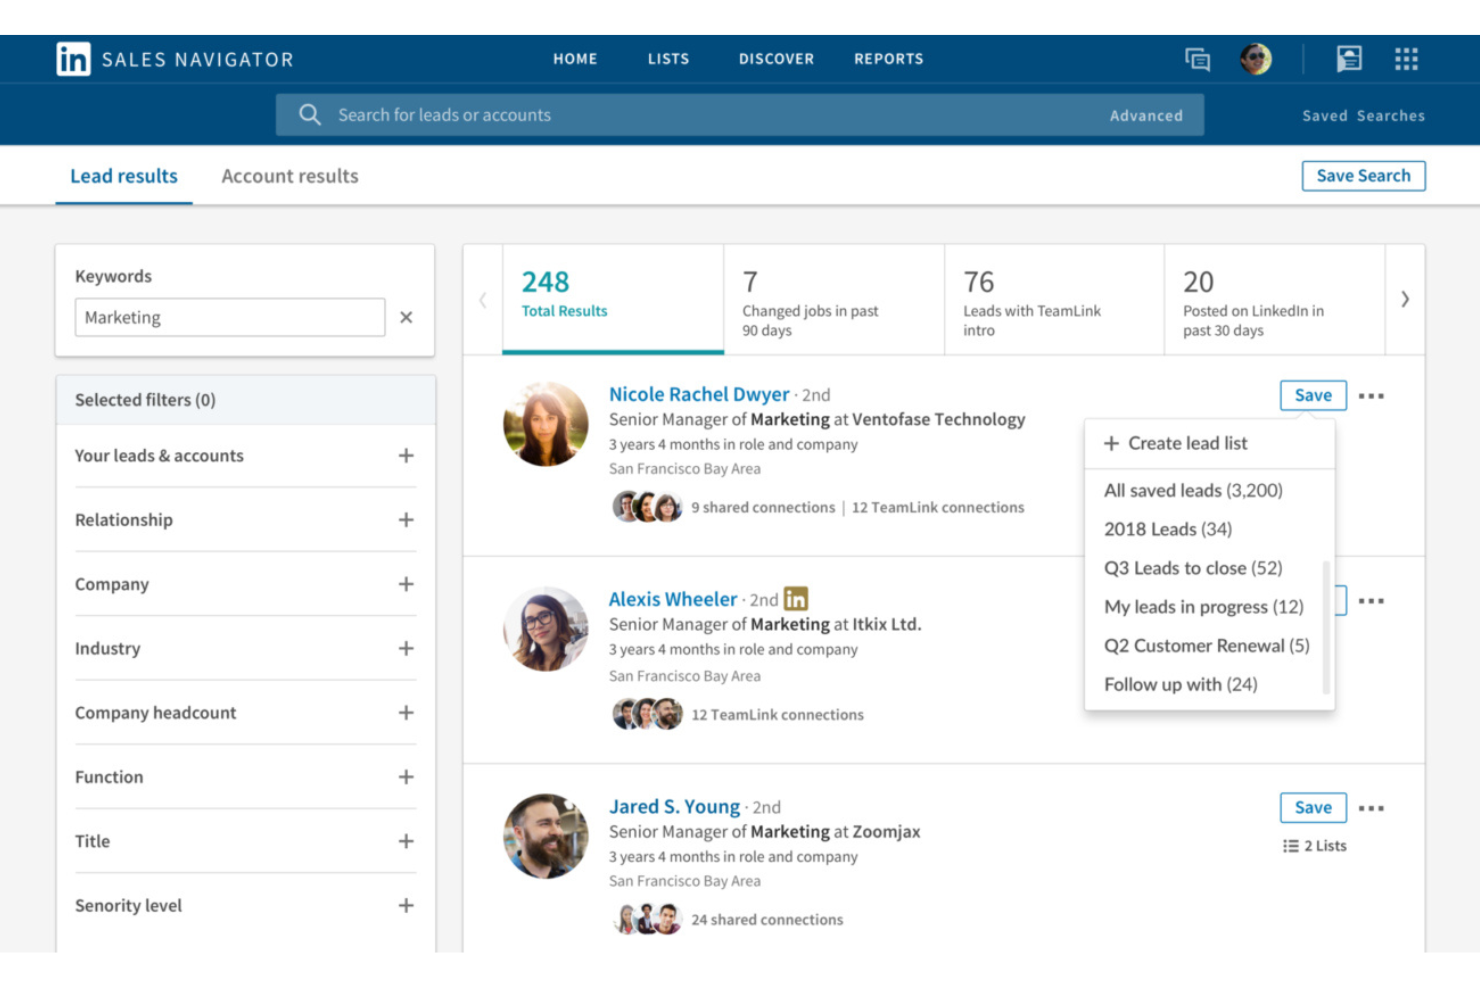Image resolution: width=1480 pixels, height=987 pixels.
Task: Save lead Jared S. Young
Action: (1313, 807)
